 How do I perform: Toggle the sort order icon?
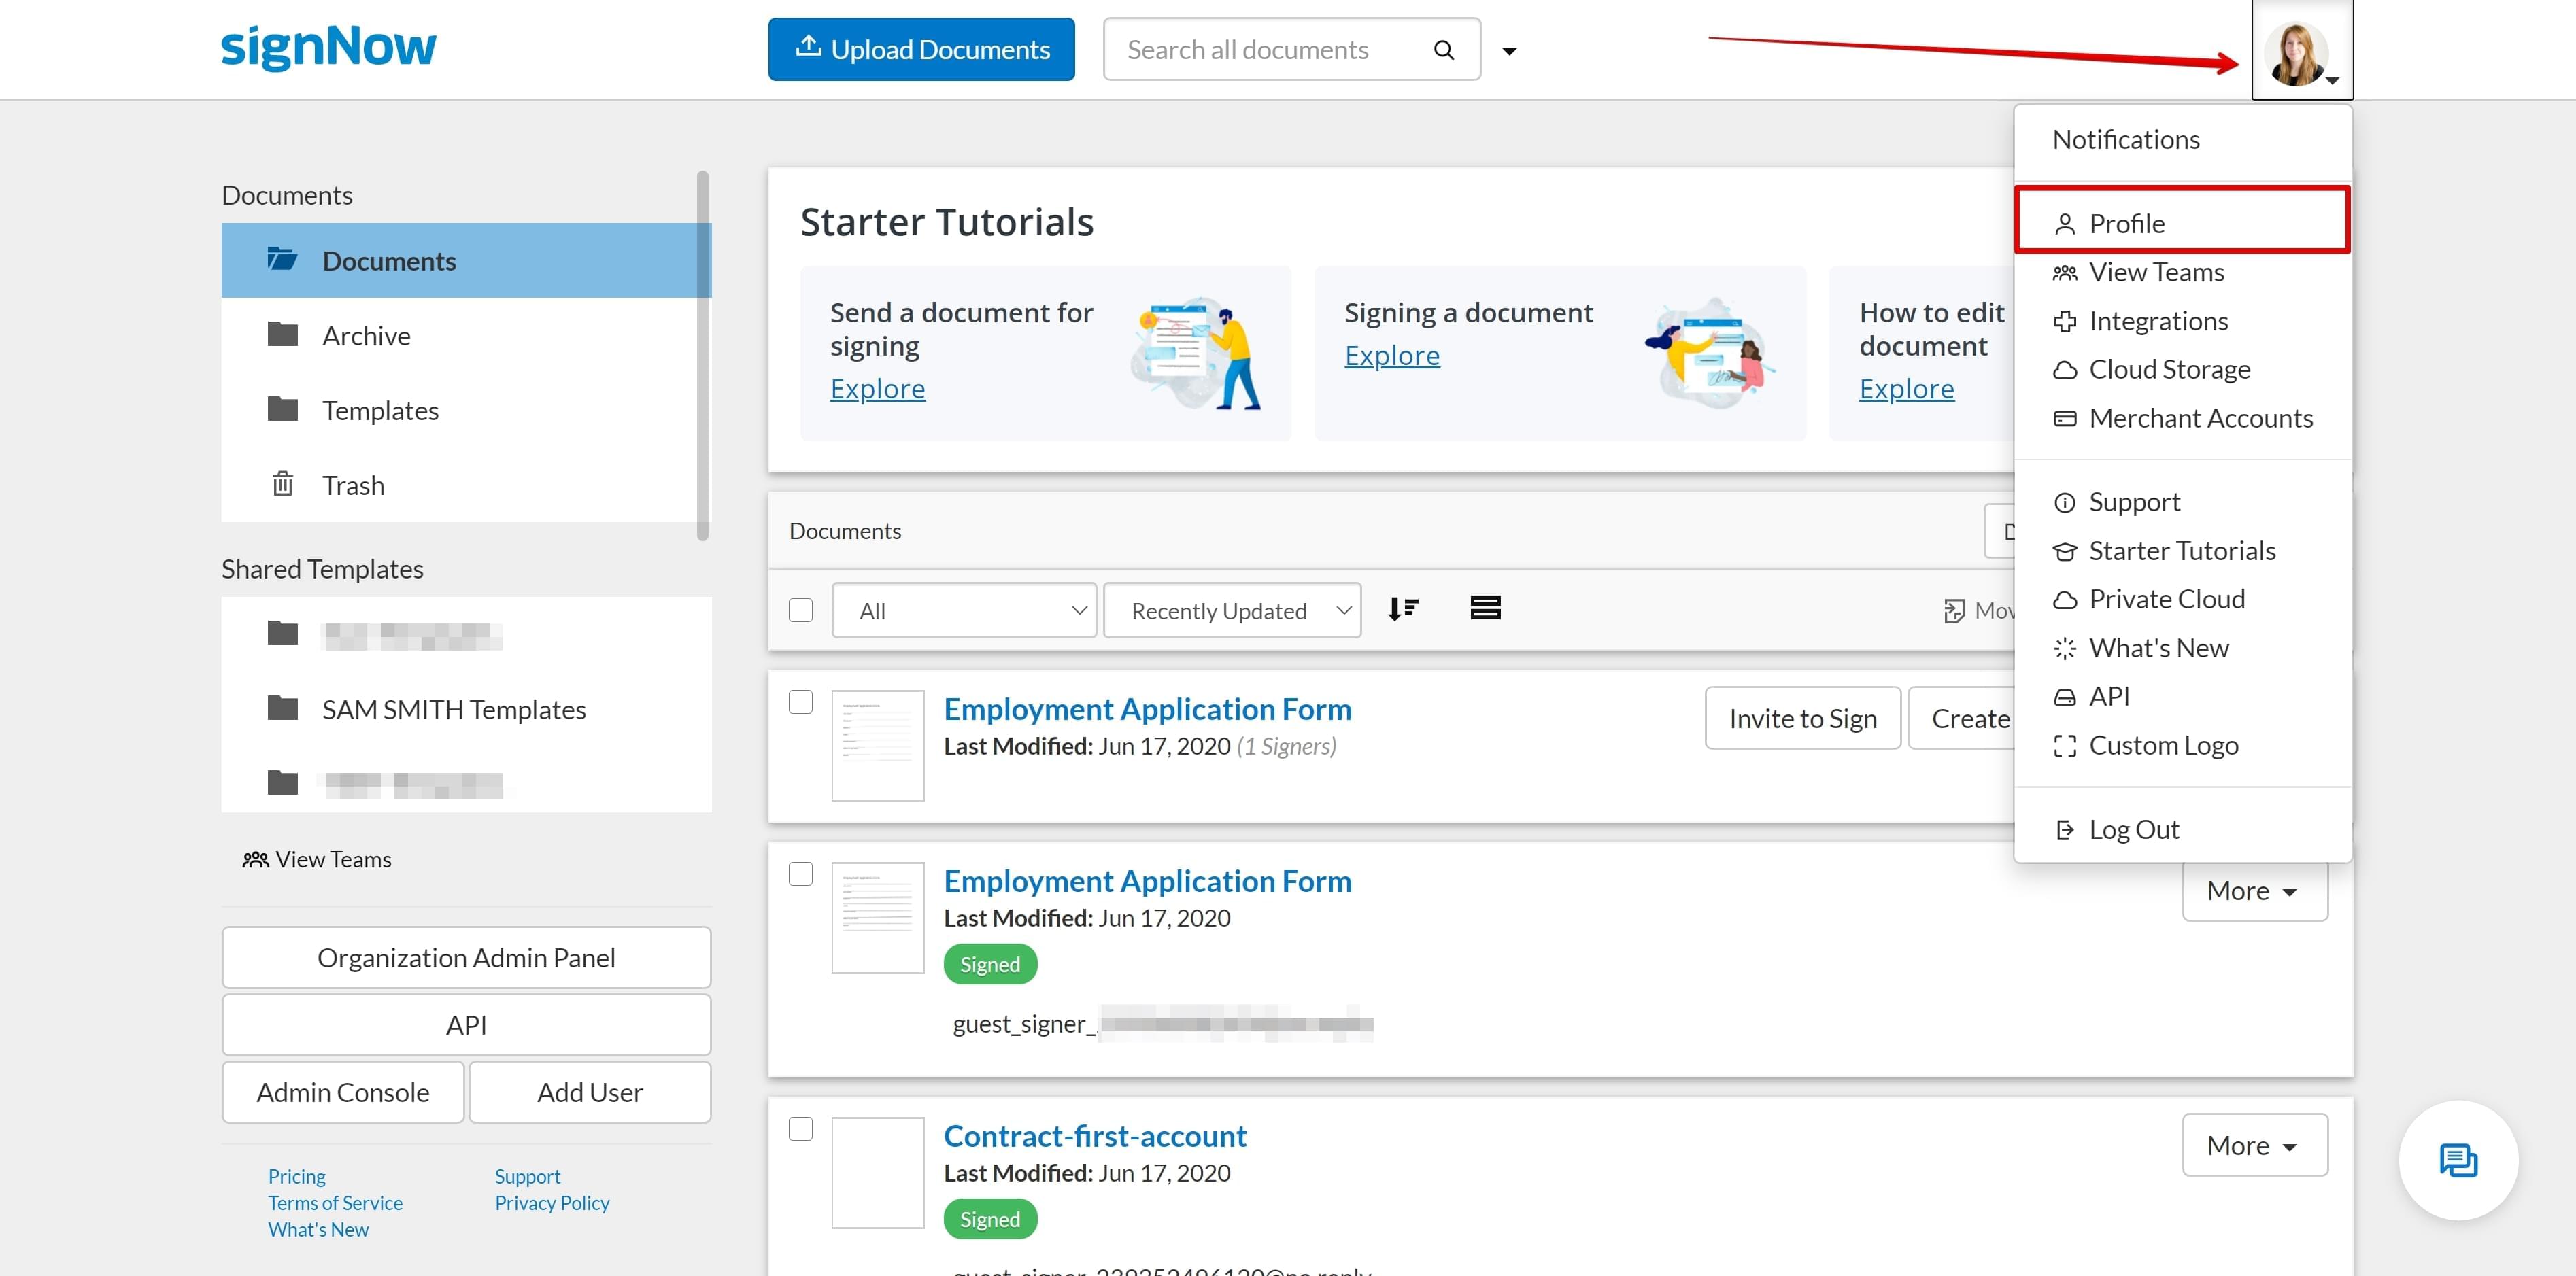(x=1403, y=608)
